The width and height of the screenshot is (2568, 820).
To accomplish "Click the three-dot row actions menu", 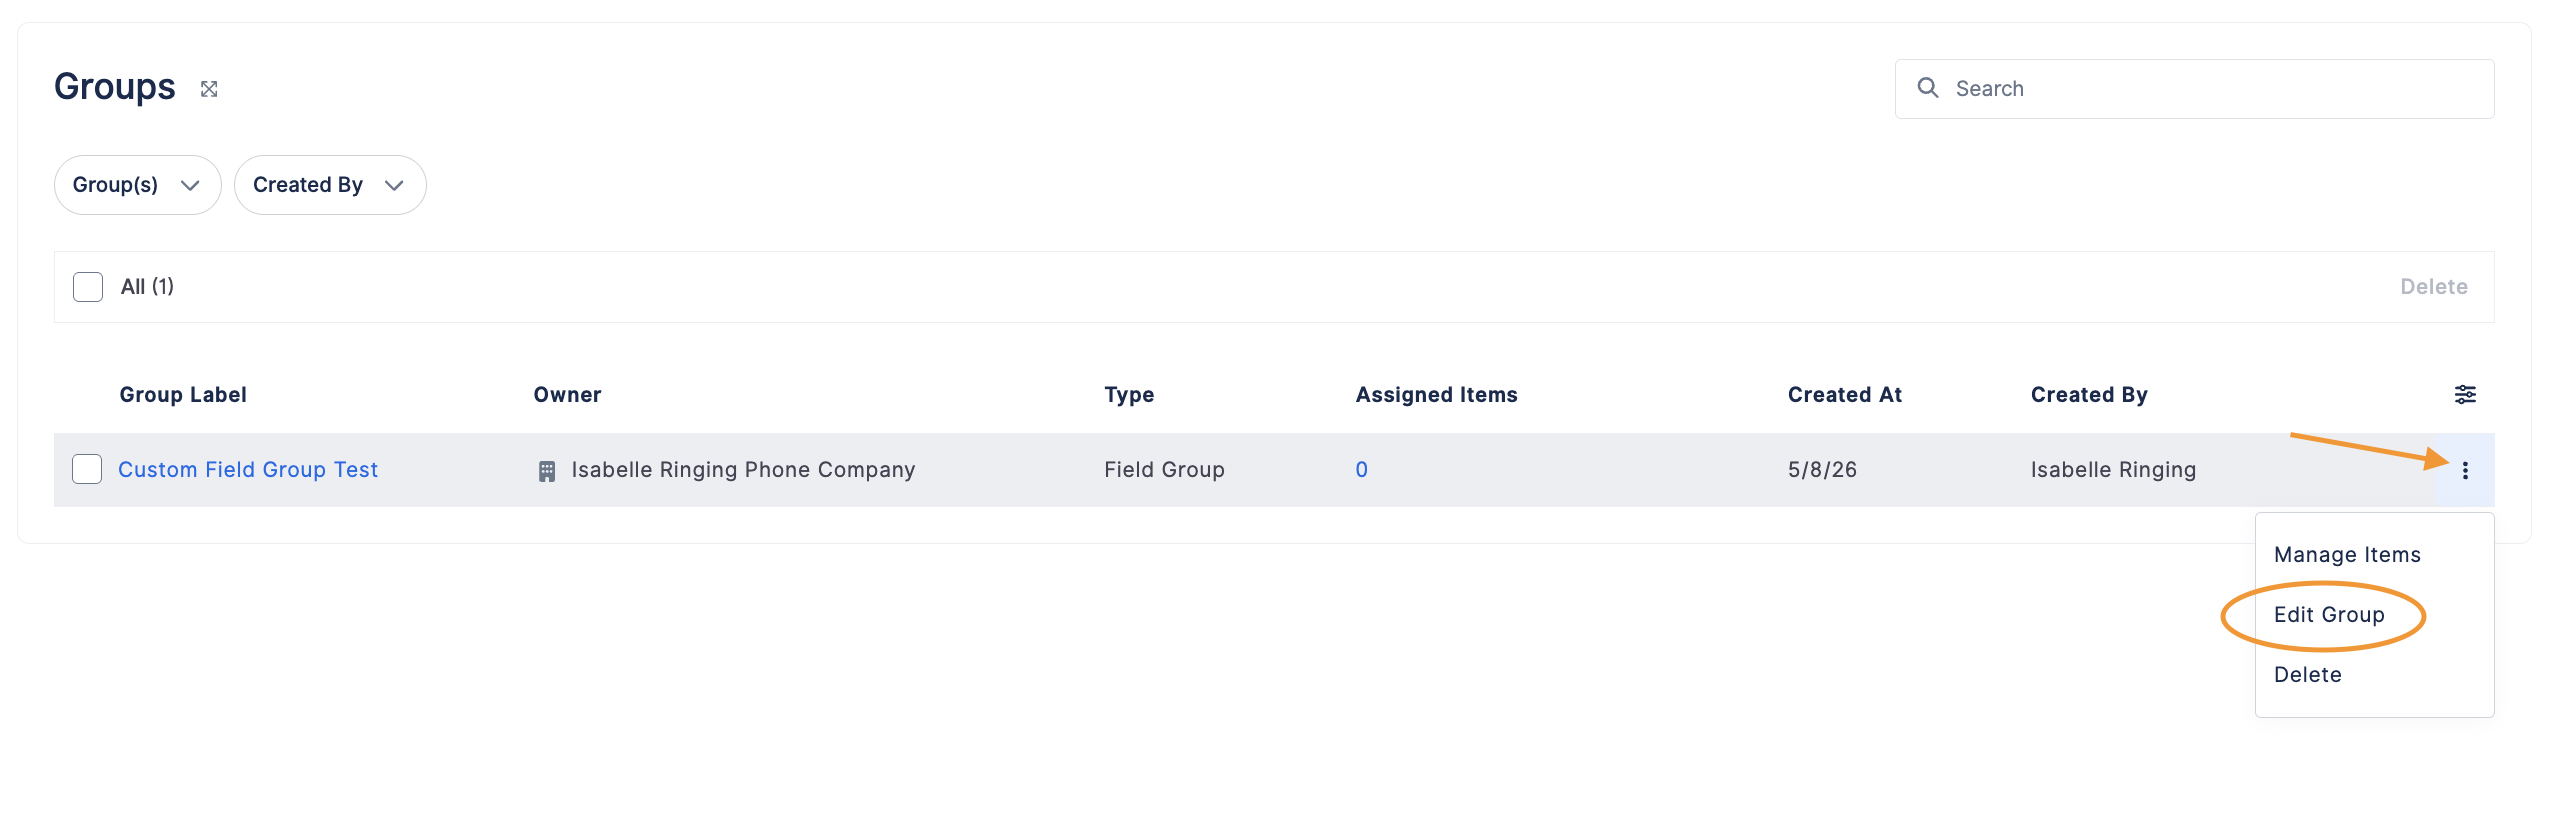I will click(2465, 470).
